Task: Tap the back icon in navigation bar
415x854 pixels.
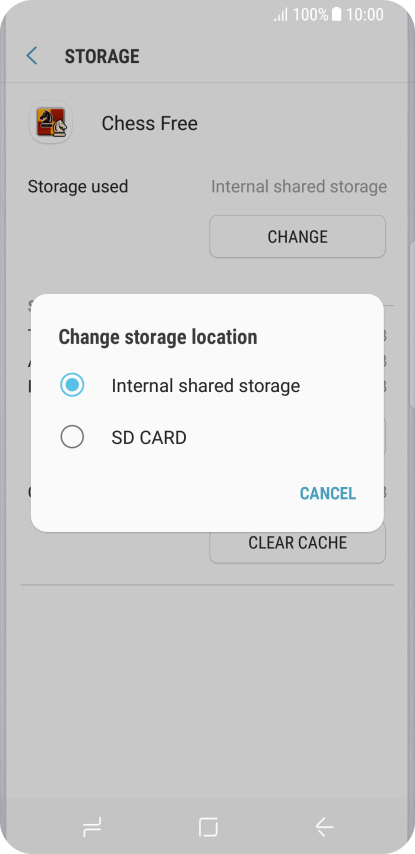Action: click(x=324, y=827)
